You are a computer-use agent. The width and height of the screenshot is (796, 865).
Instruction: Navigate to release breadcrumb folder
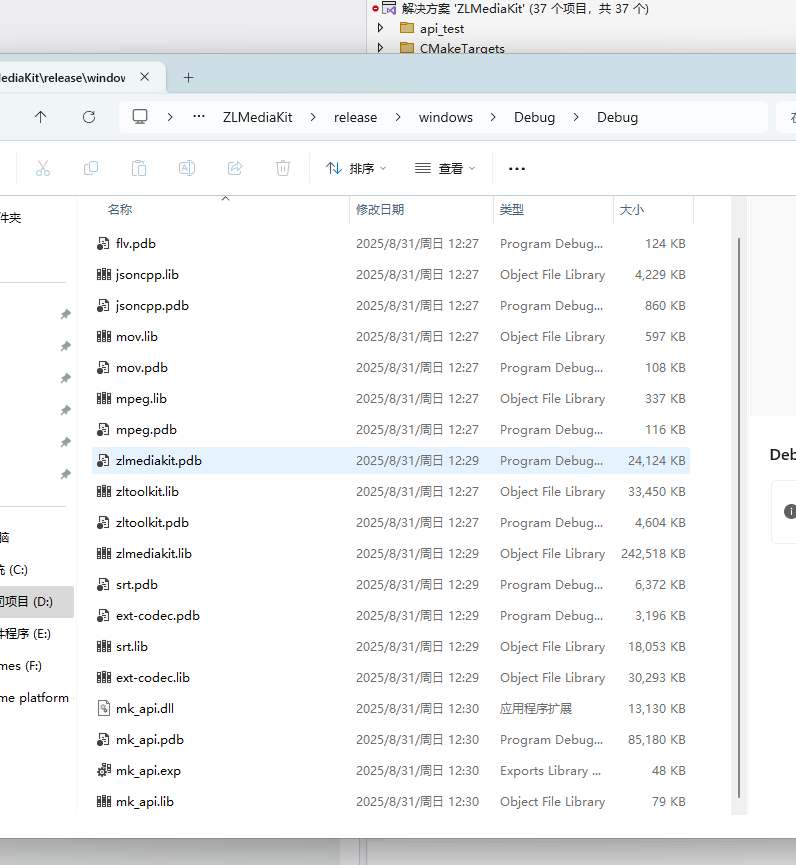[355, 117]
